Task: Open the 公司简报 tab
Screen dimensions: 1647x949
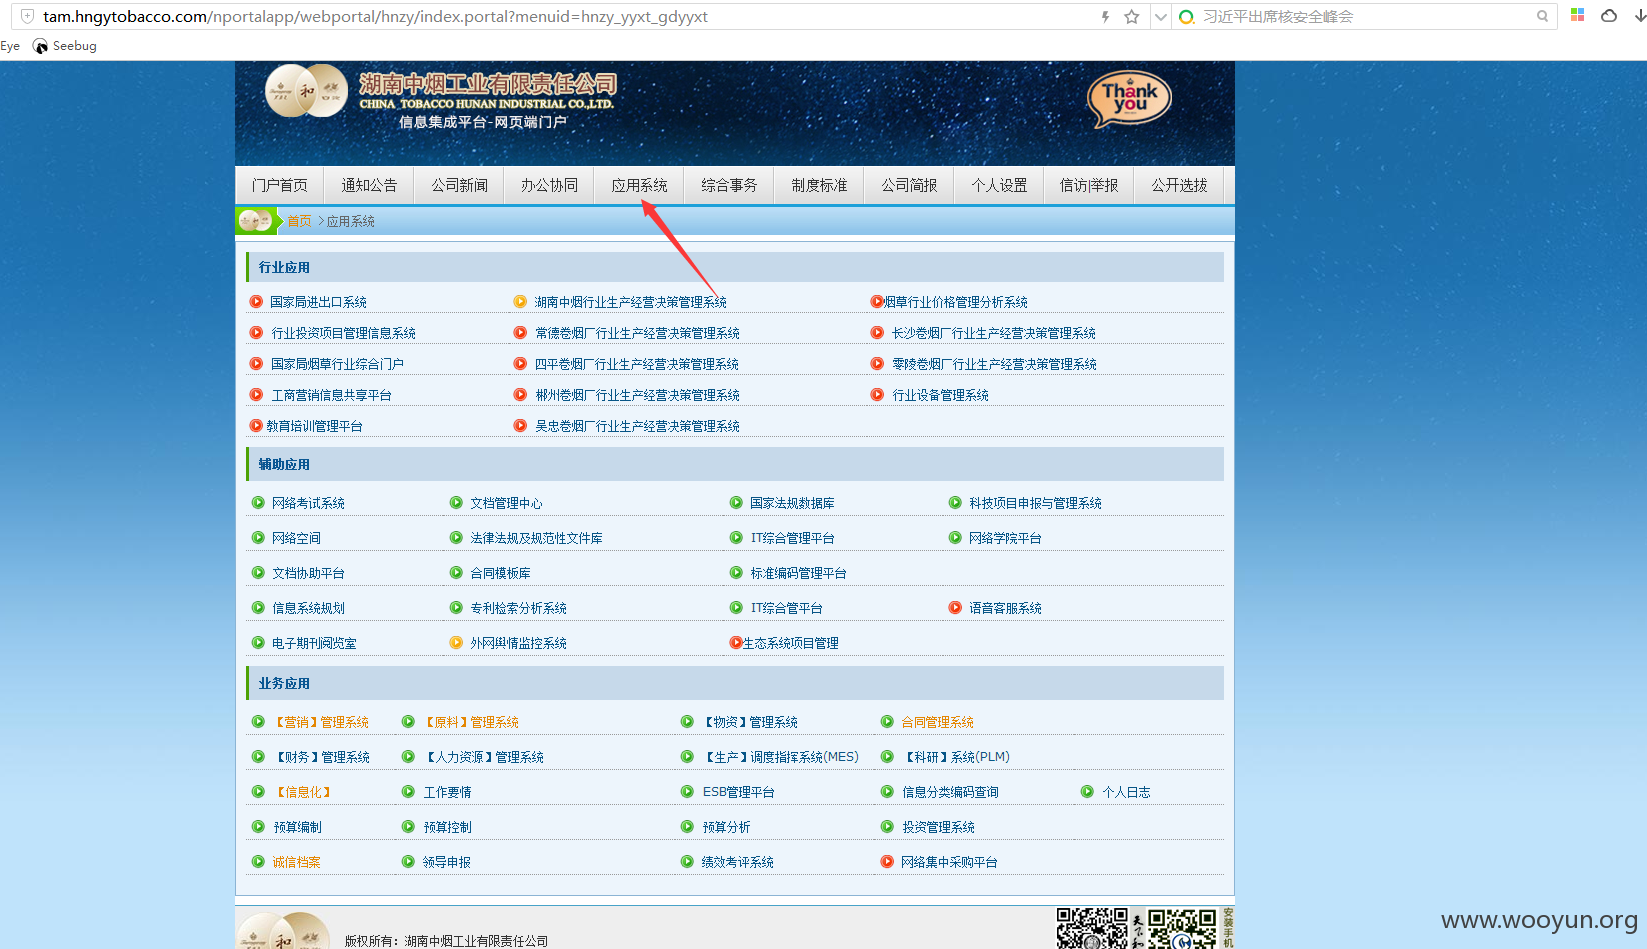Action: coord(909,185)
